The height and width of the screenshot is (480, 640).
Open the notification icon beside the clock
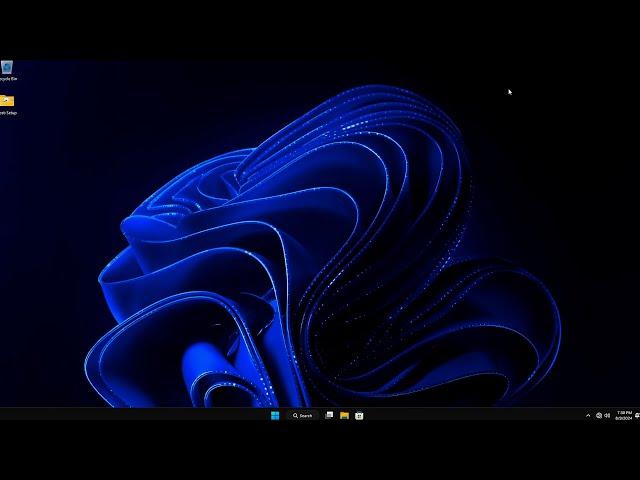(x=637, y=416)
